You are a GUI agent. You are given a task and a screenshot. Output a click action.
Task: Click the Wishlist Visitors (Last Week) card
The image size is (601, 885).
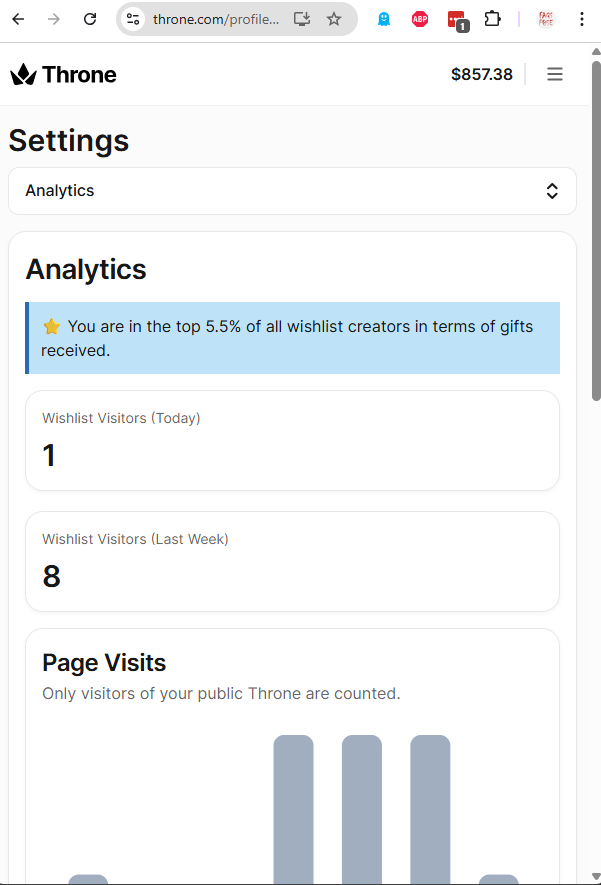pyautogui.click(x=292, y=561)
